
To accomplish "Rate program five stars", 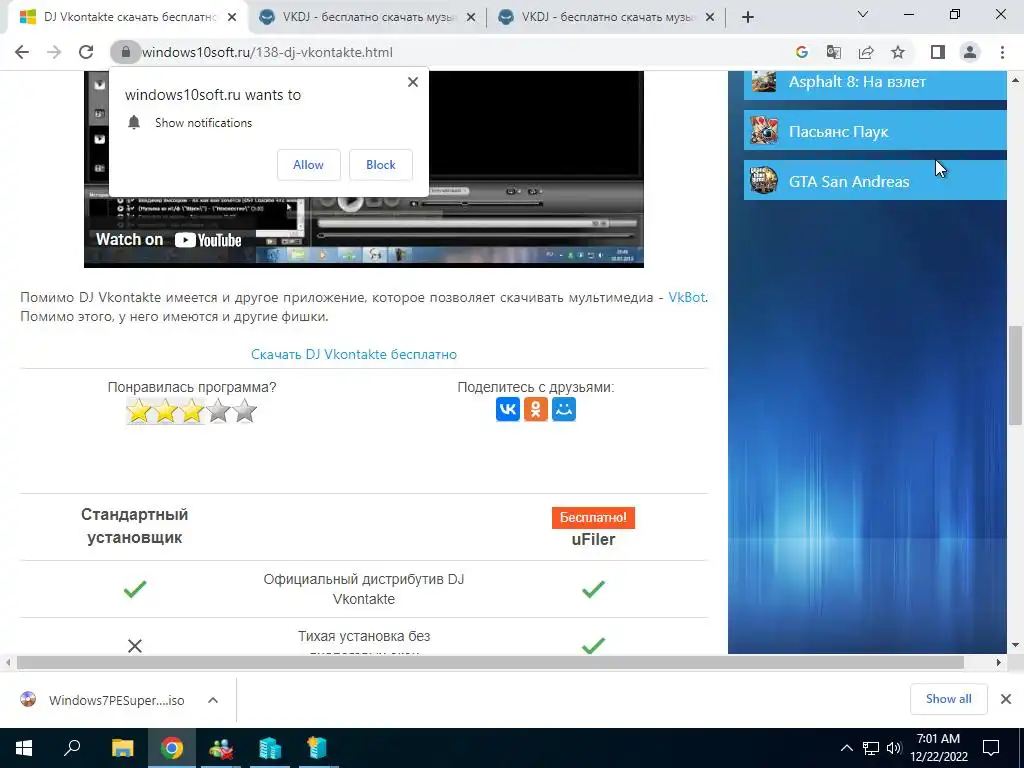I will pyautogui.click(x=244, y=411).
